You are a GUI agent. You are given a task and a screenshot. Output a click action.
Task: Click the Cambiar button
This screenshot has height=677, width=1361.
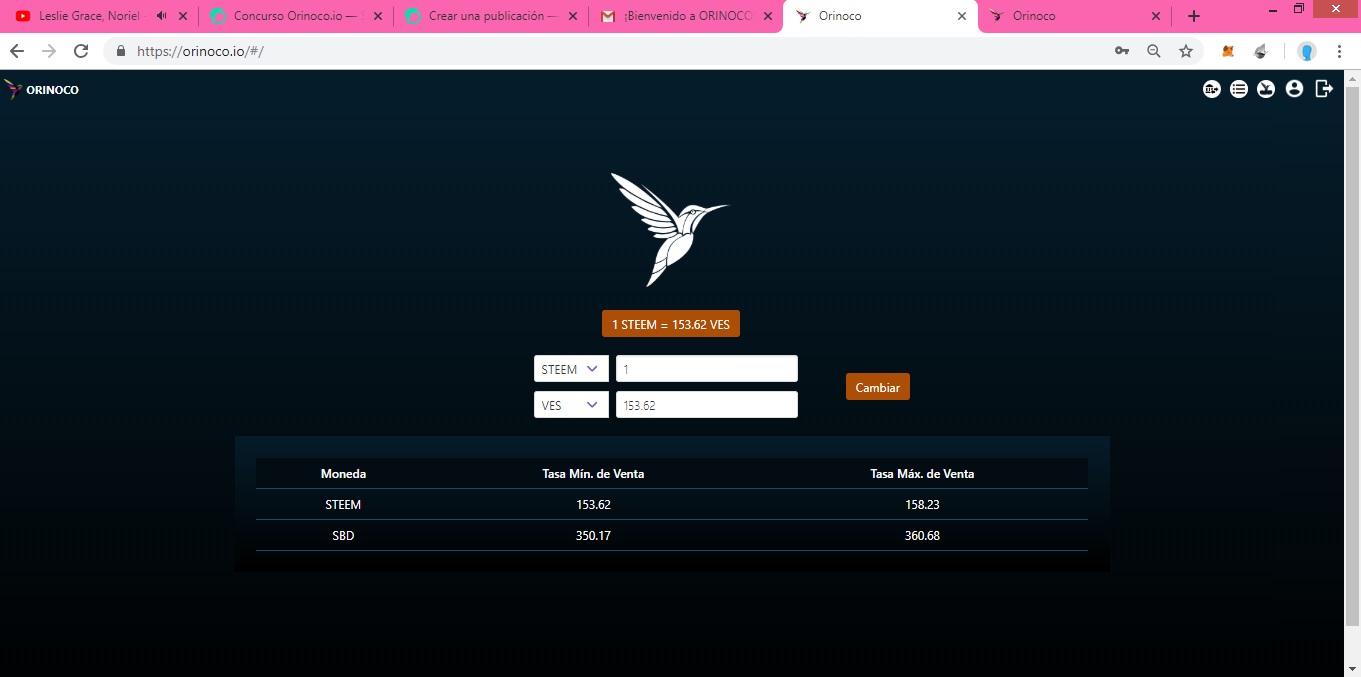(878, 387)
